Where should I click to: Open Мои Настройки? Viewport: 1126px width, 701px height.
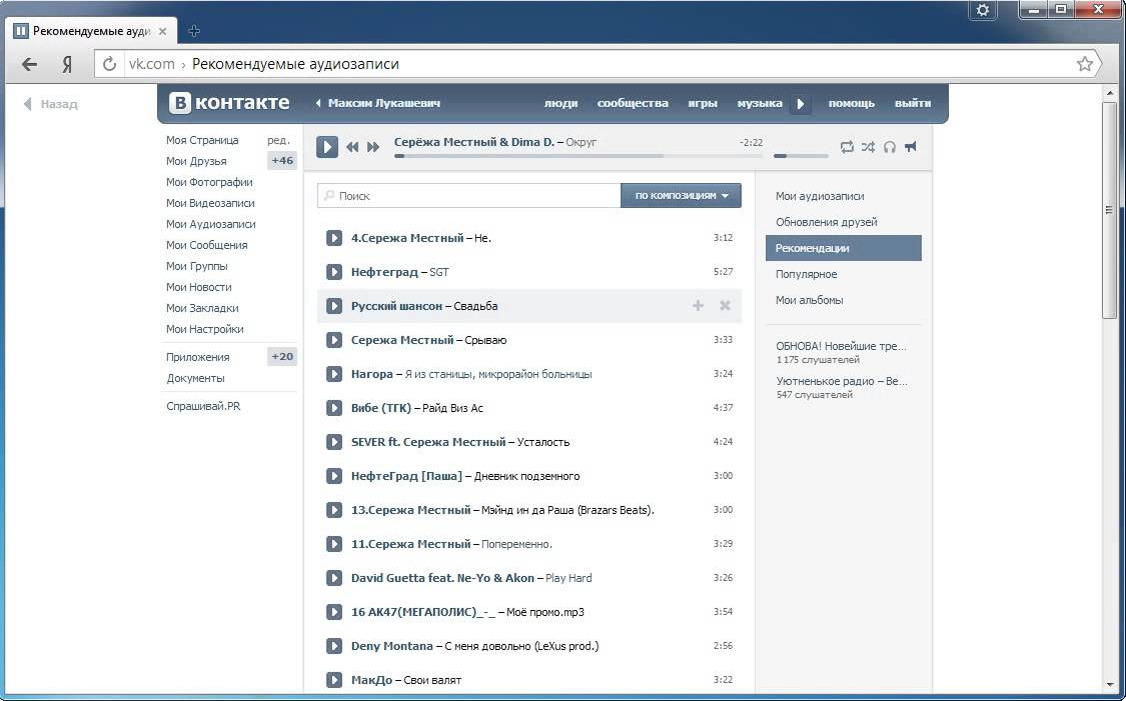click(204, 329)
